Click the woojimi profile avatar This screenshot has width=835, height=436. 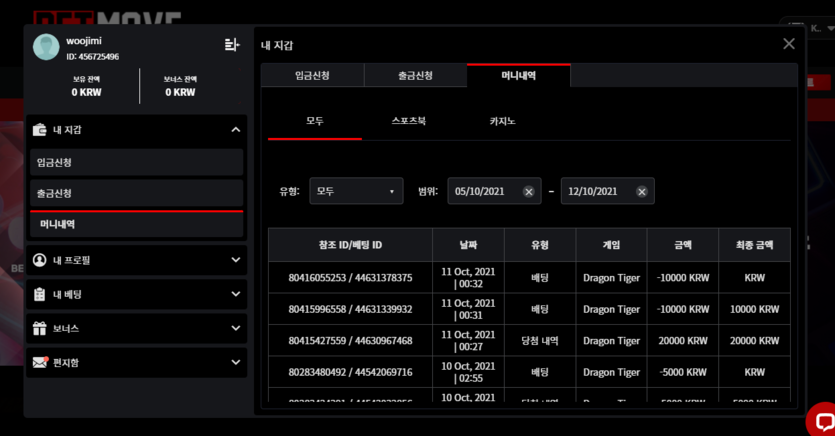pyautogui.click(x=46, y=47)
